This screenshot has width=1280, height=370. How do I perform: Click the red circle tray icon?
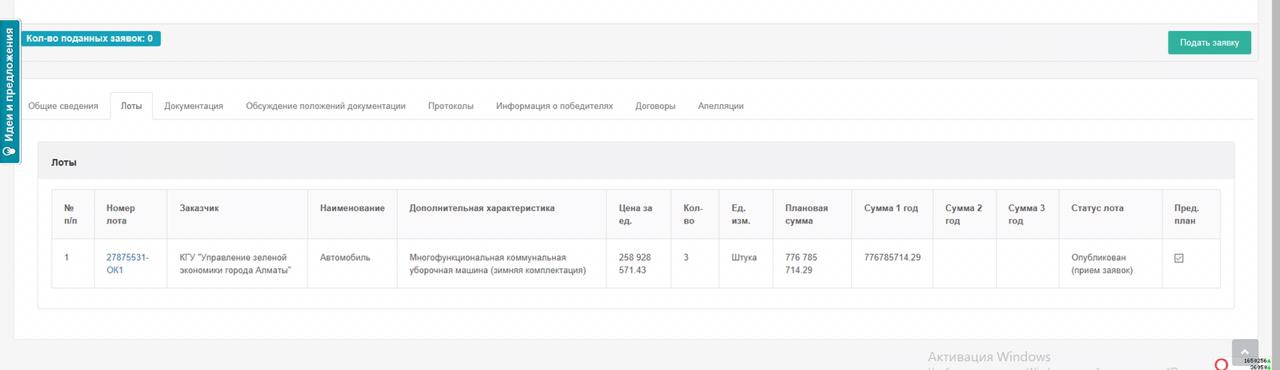(x=1221, y=364)
